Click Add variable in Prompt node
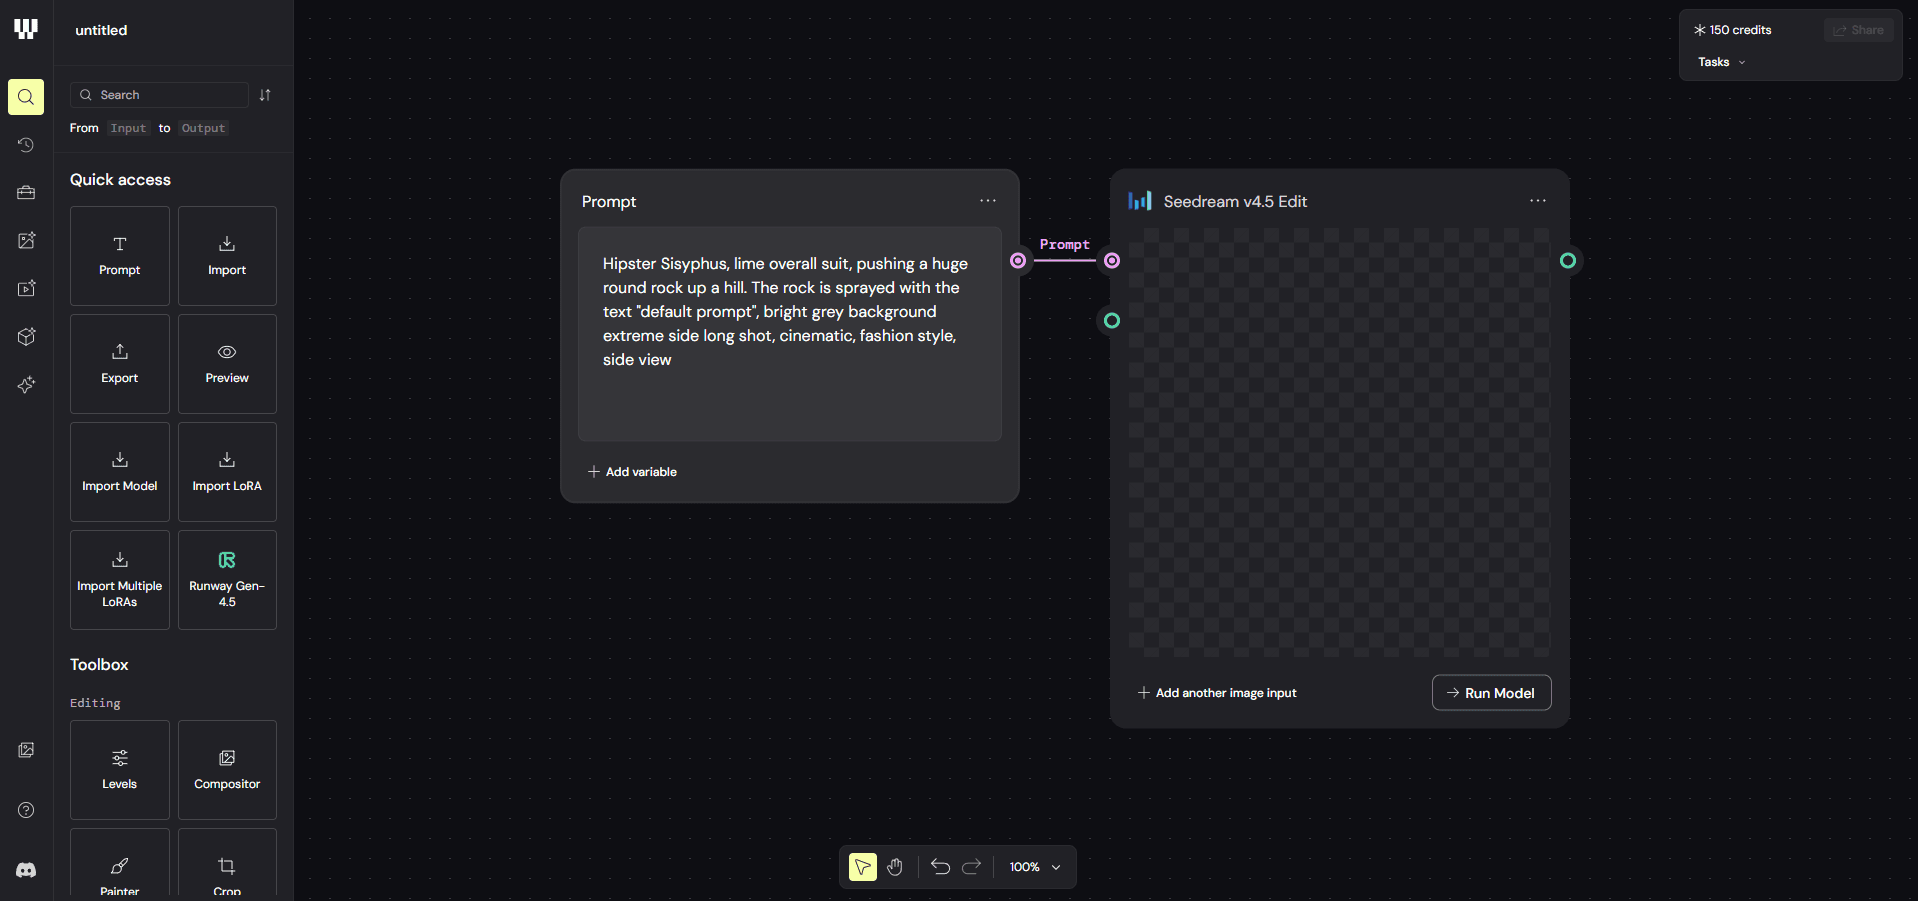 (632, 472)
